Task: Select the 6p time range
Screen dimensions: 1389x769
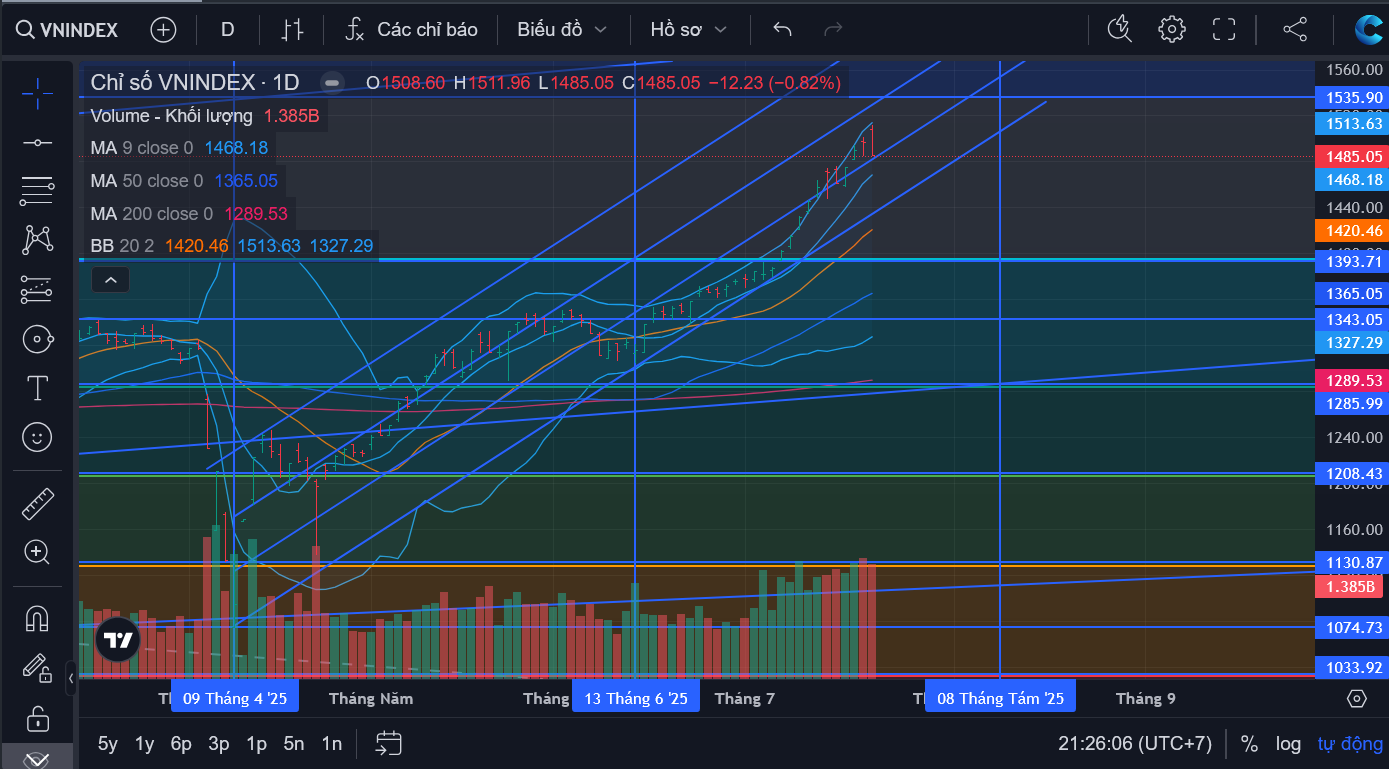Action: coord(181,744)
